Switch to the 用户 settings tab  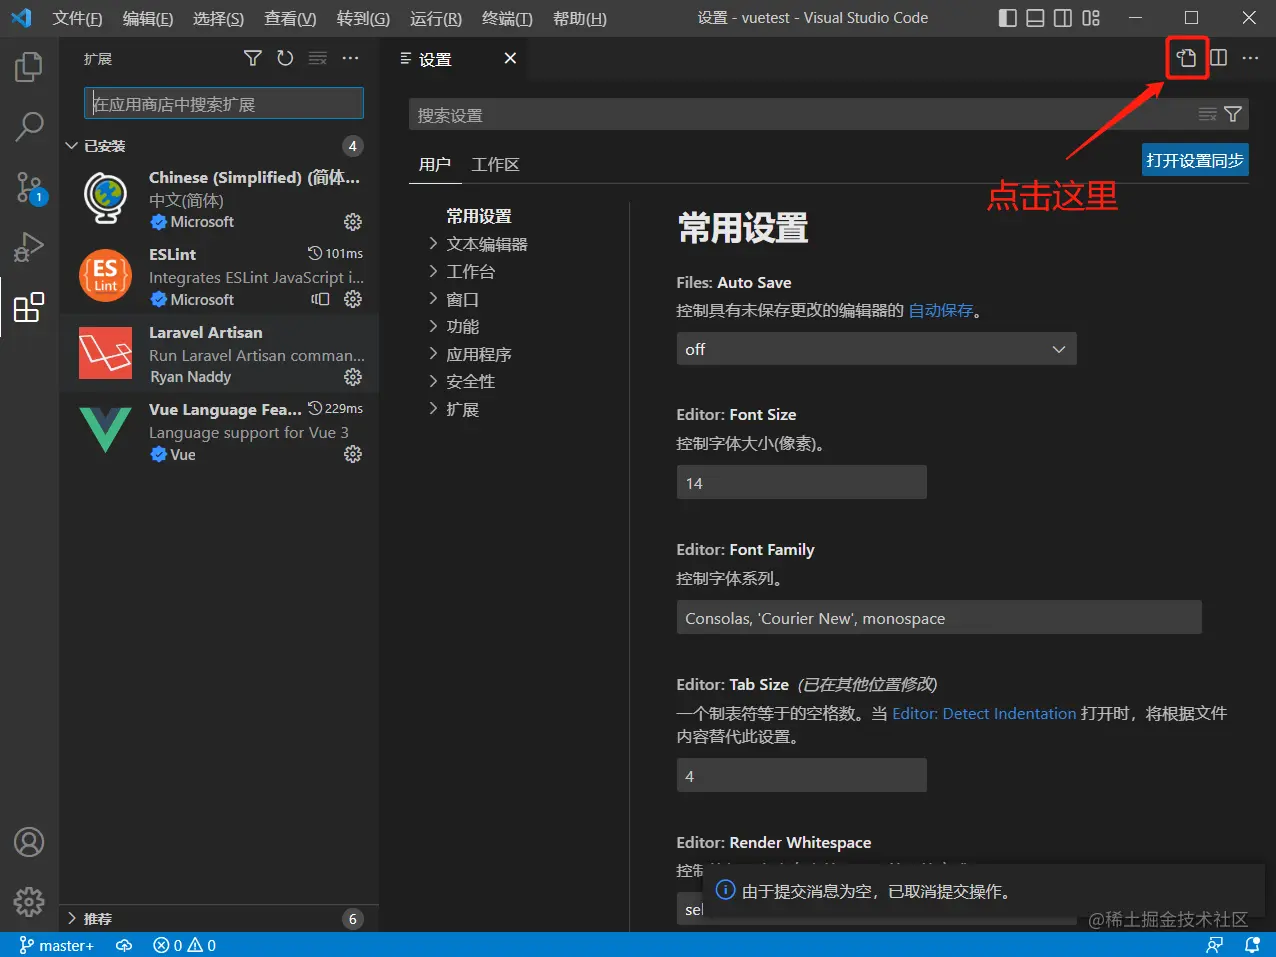point(435,164)
